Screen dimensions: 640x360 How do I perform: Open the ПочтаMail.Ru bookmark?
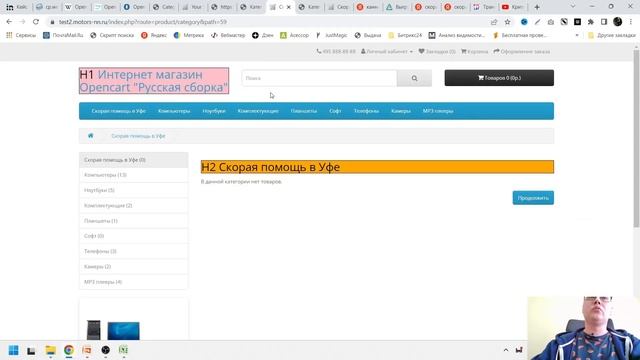(63, 36)
